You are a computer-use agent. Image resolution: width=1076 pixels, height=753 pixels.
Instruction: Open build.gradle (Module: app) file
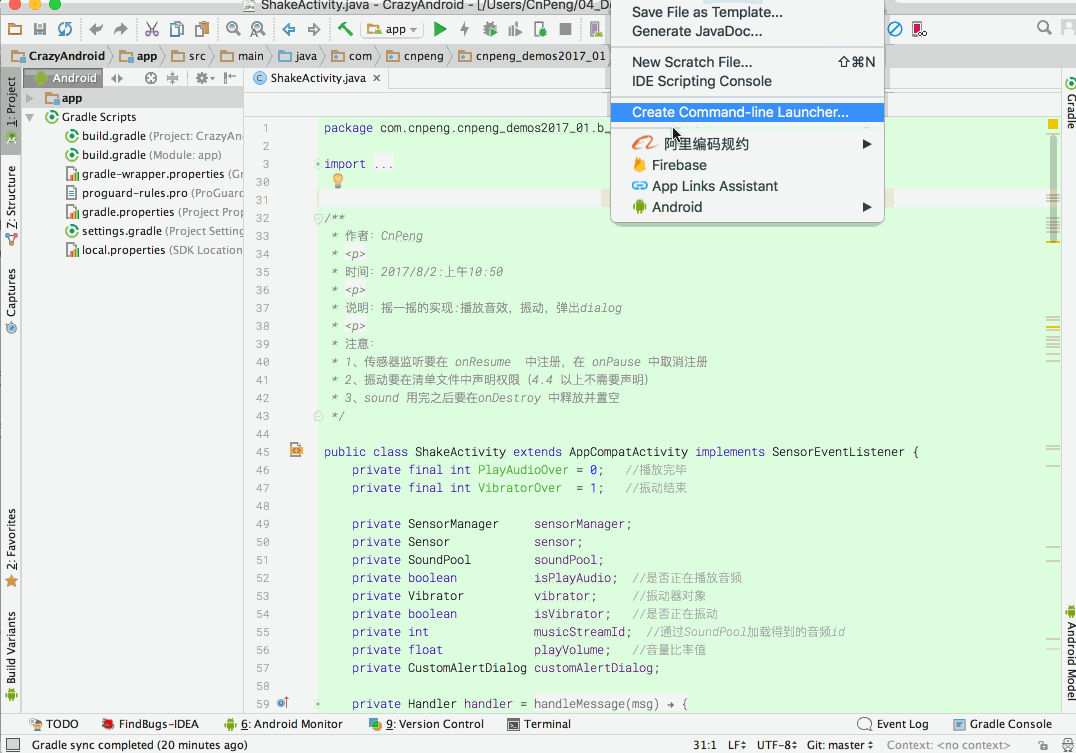152,155
